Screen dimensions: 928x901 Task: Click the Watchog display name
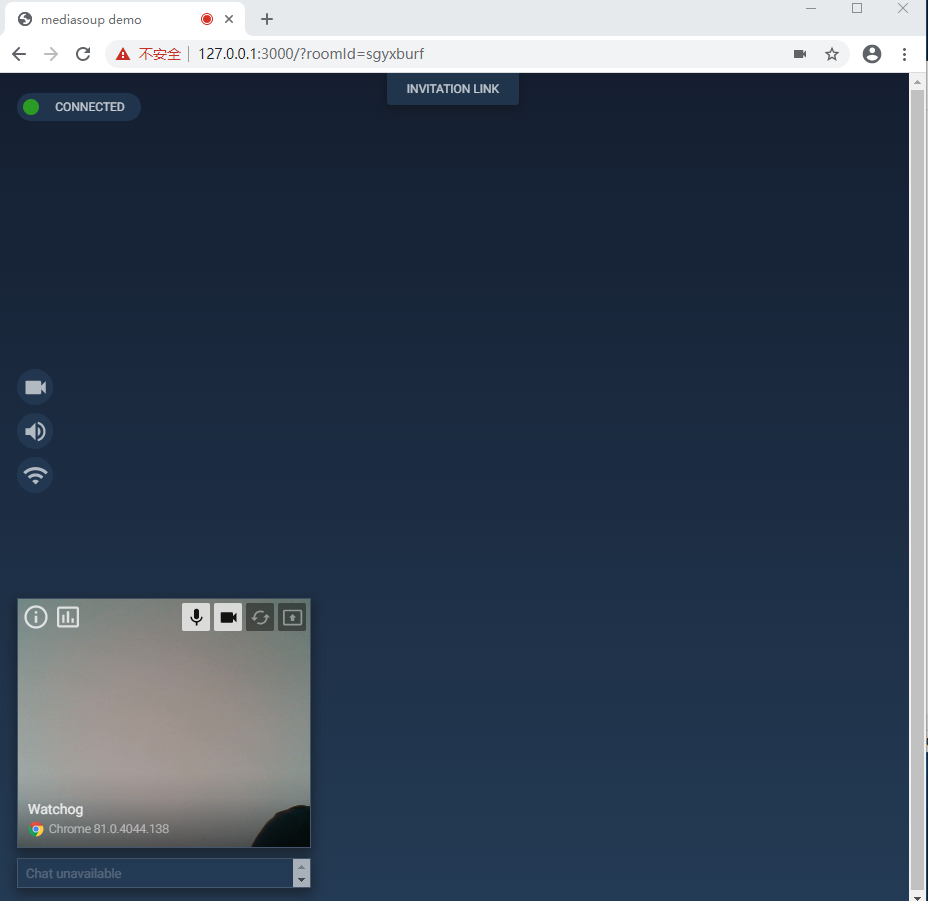[x=55, y=809]
